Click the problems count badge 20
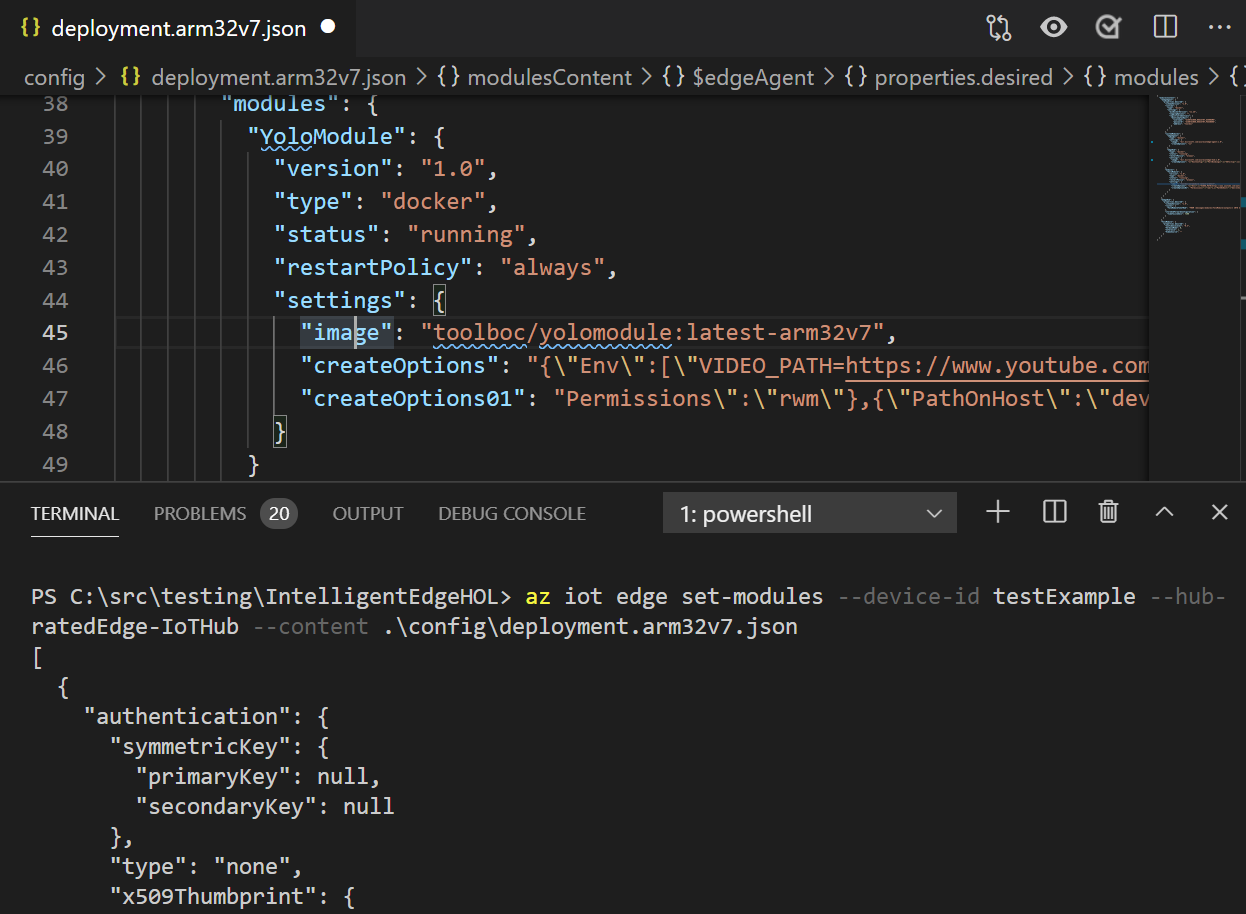1246x914 pixels. point(279,514)
